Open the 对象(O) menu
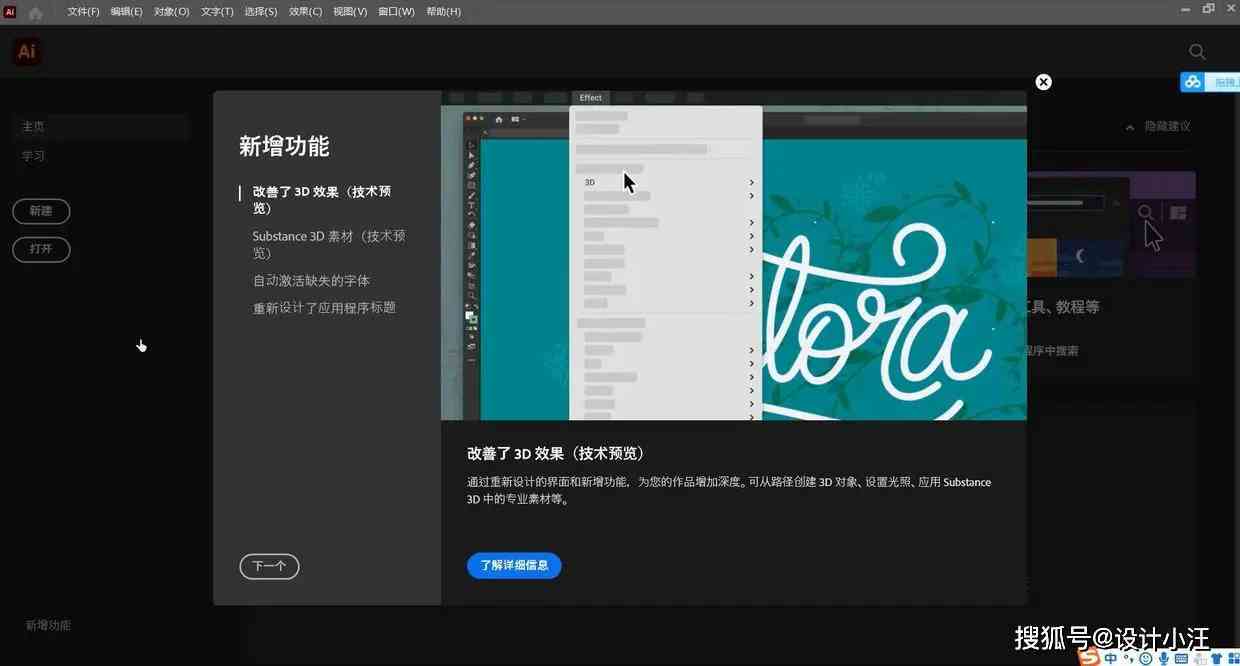Viewport: 1240px width, 666px height. (x=172, y=12)
